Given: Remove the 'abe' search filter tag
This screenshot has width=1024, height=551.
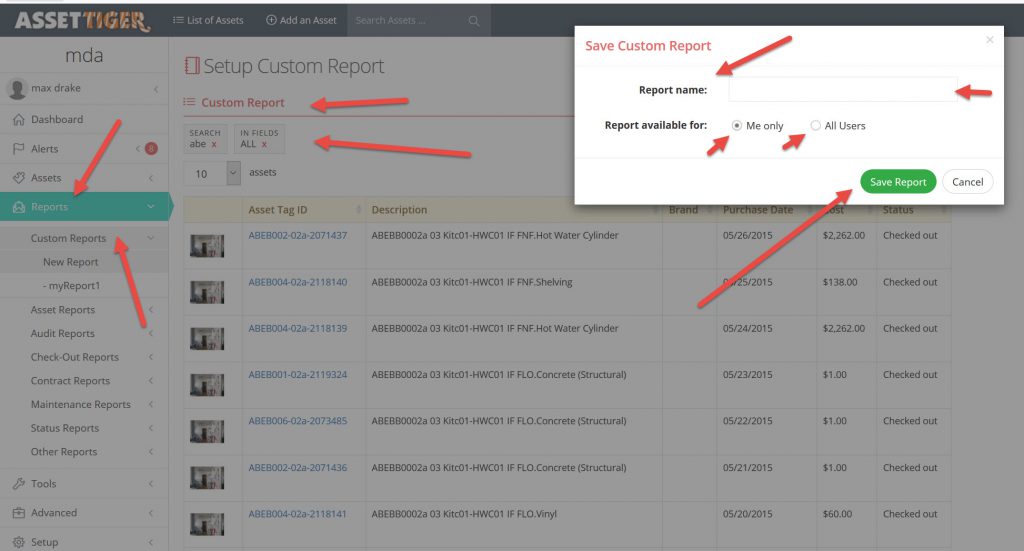Looking at the screenshot, I should [214, 145].
